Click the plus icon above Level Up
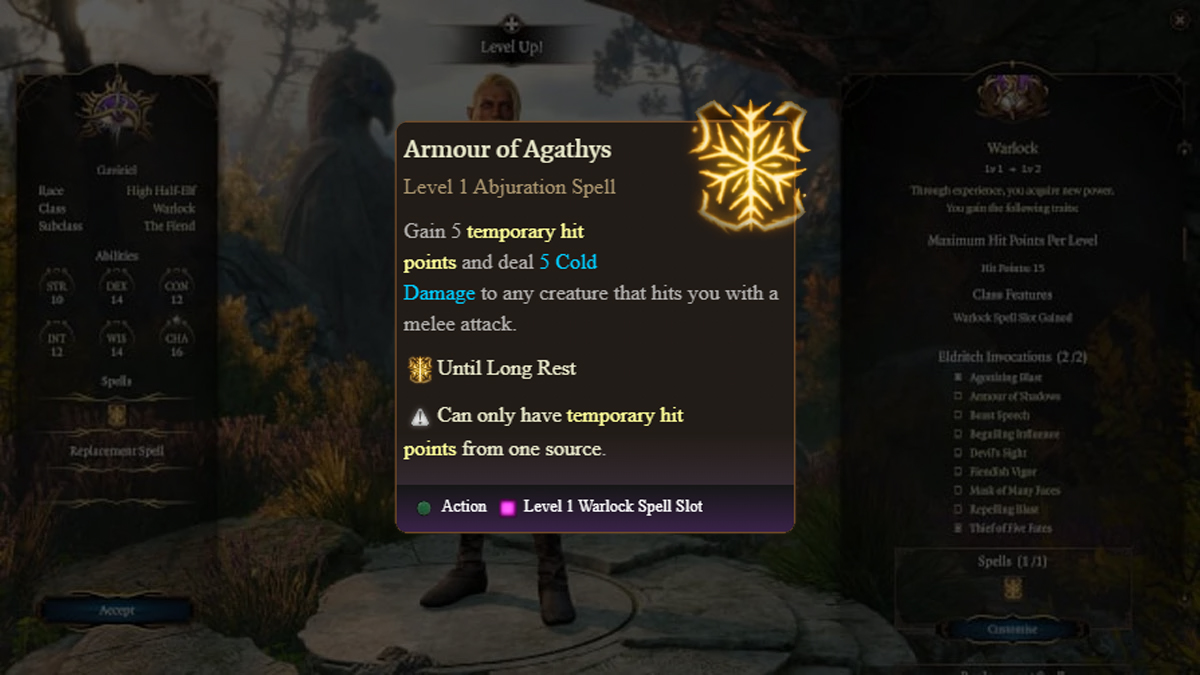The image size is (1200, 675). (511, 23)
